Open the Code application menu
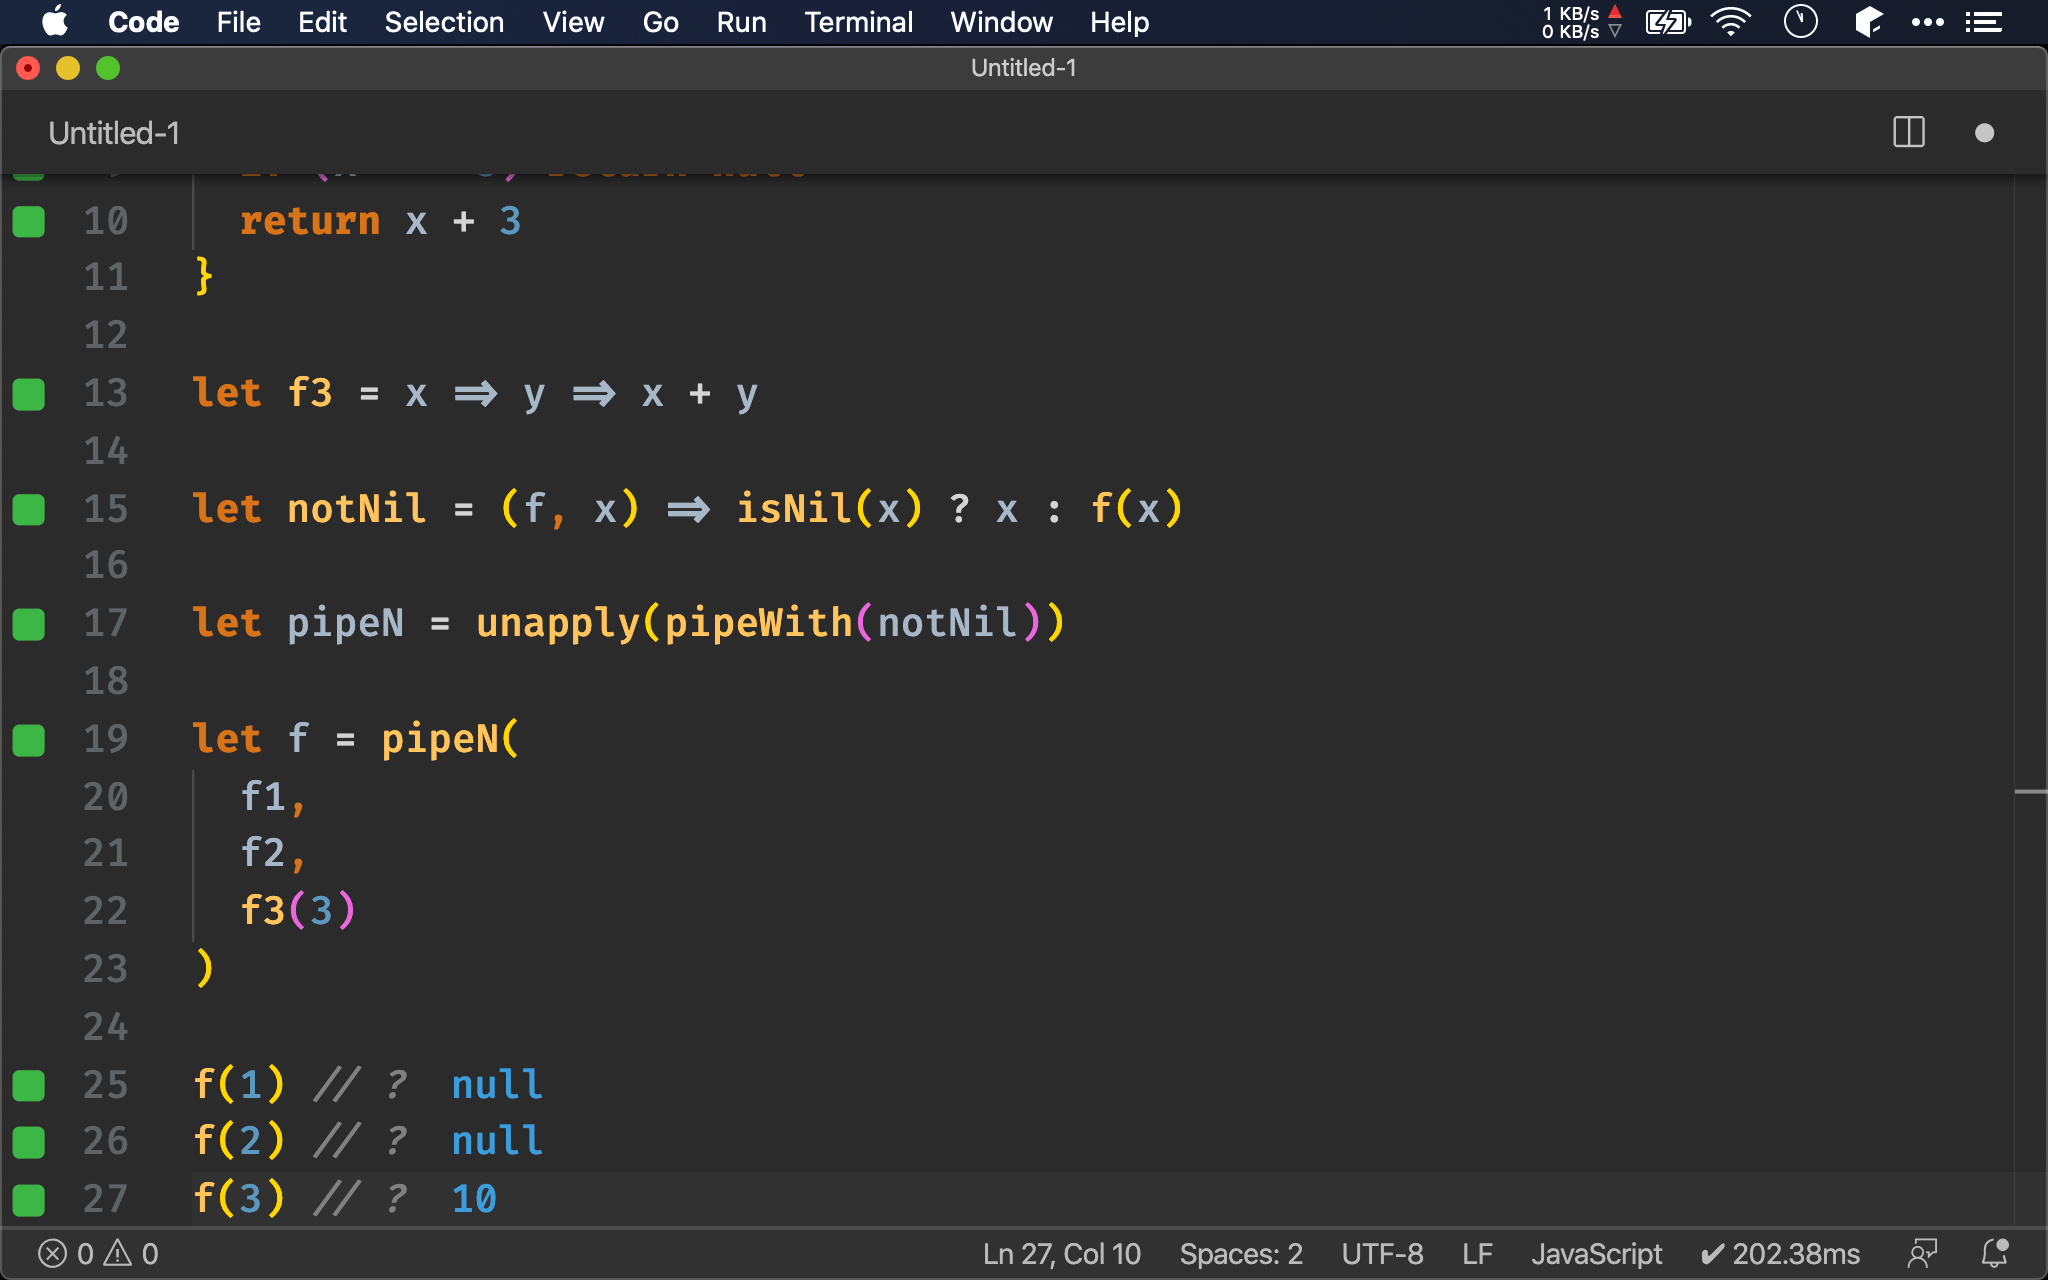This screenshot has width=2048, height=1280. coord(143,22)
